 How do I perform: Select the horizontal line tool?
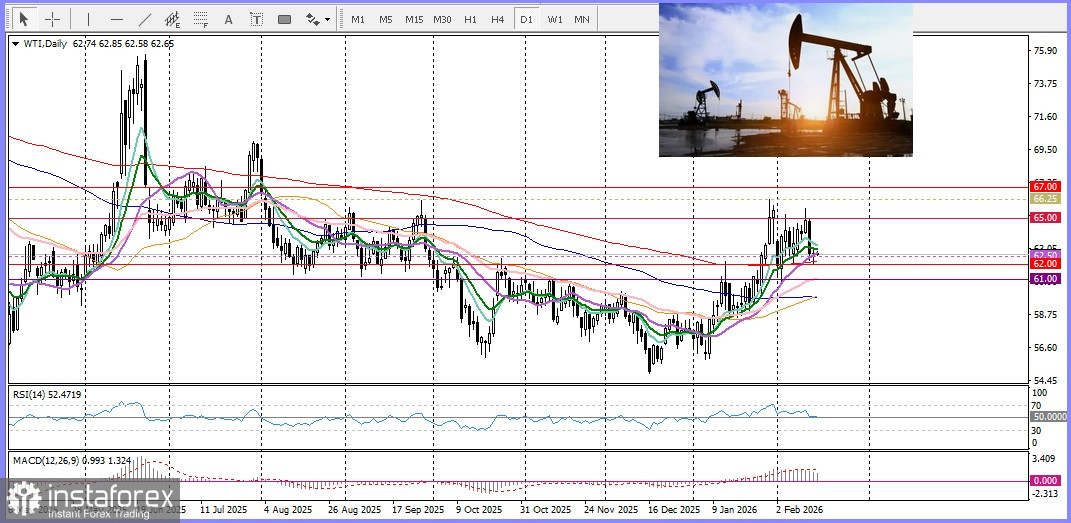coord(116,19)
